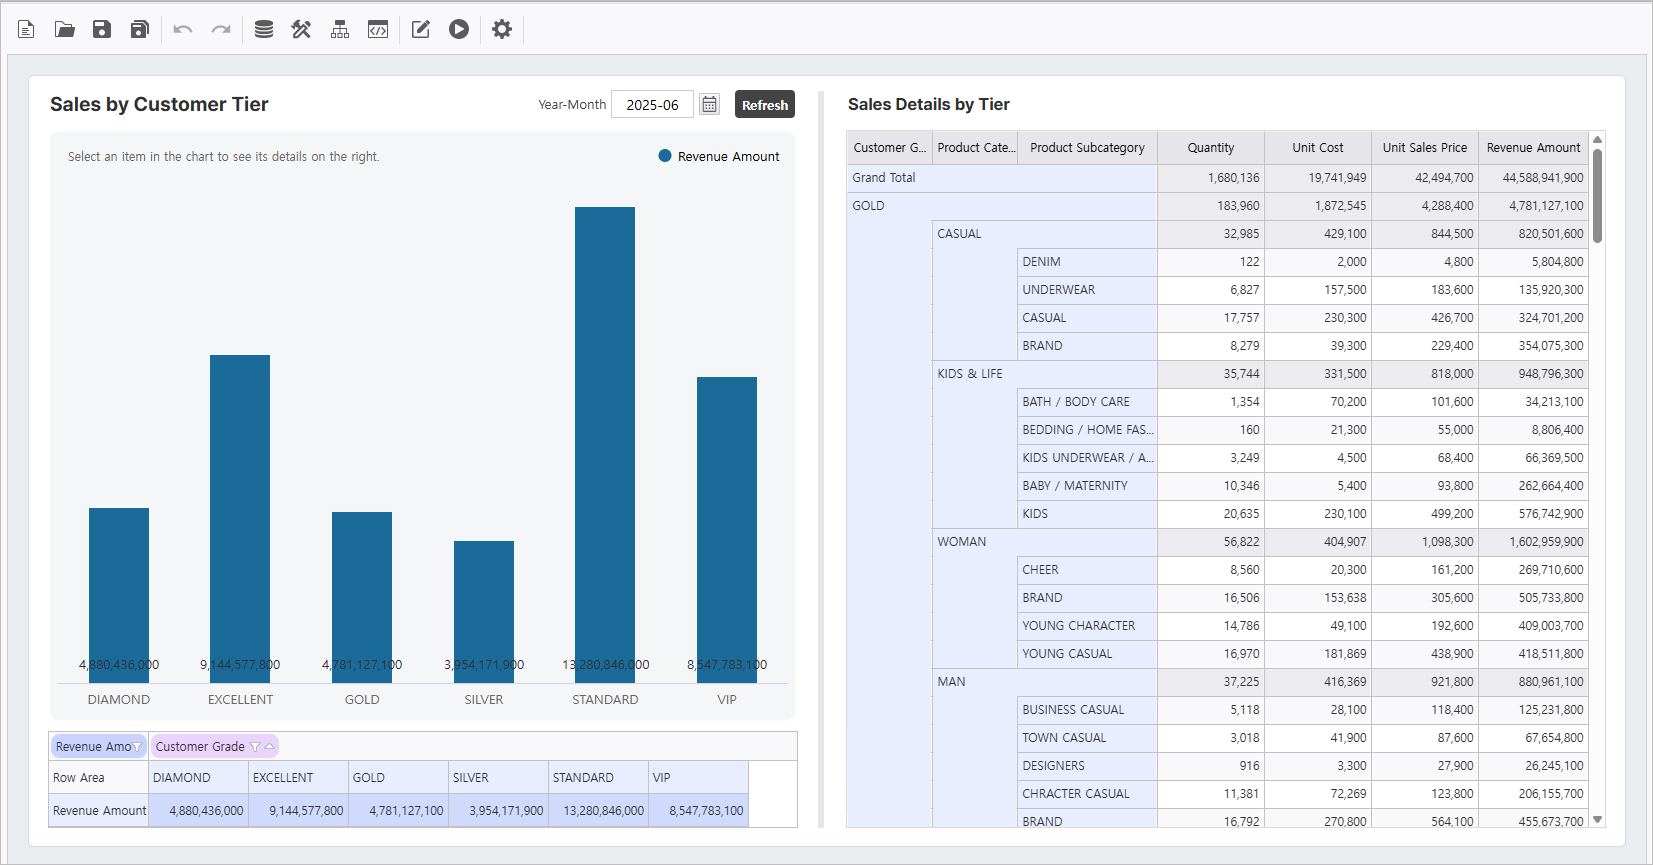1653x865 pixels.
Task: Open the hierarchy structure diagram icon
Action: point(340,29)
